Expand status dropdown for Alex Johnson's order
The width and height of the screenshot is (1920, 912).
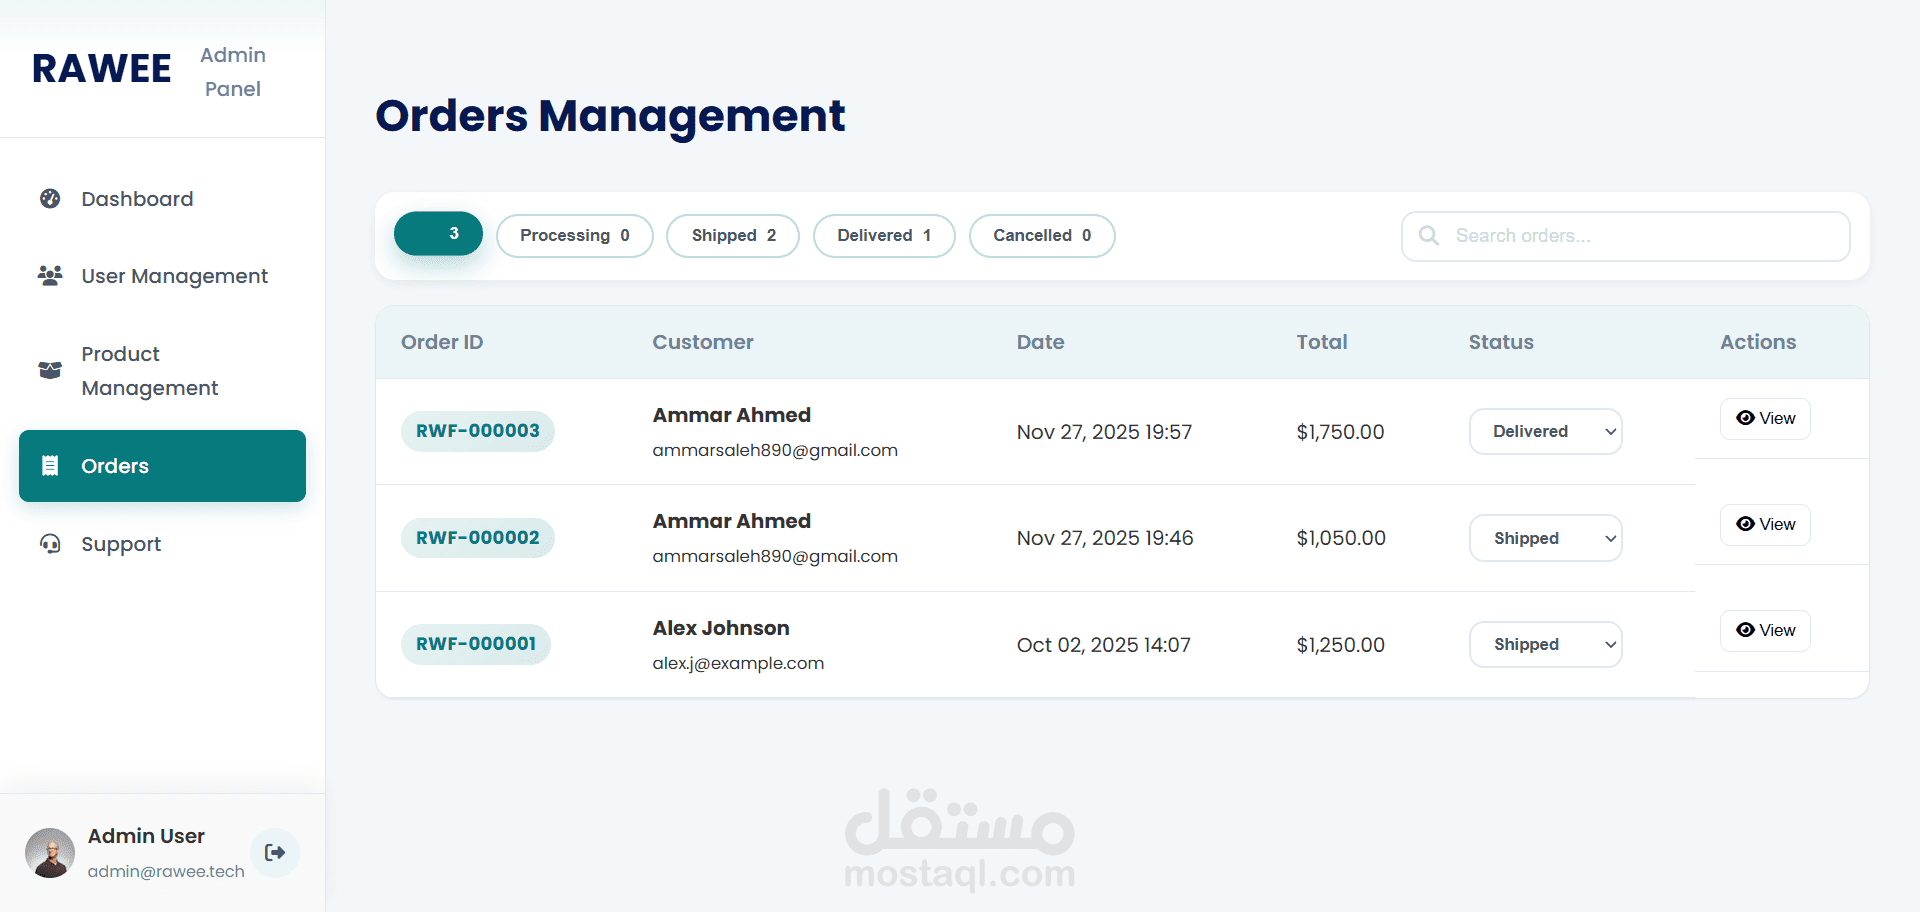[x=1546, y=644]
